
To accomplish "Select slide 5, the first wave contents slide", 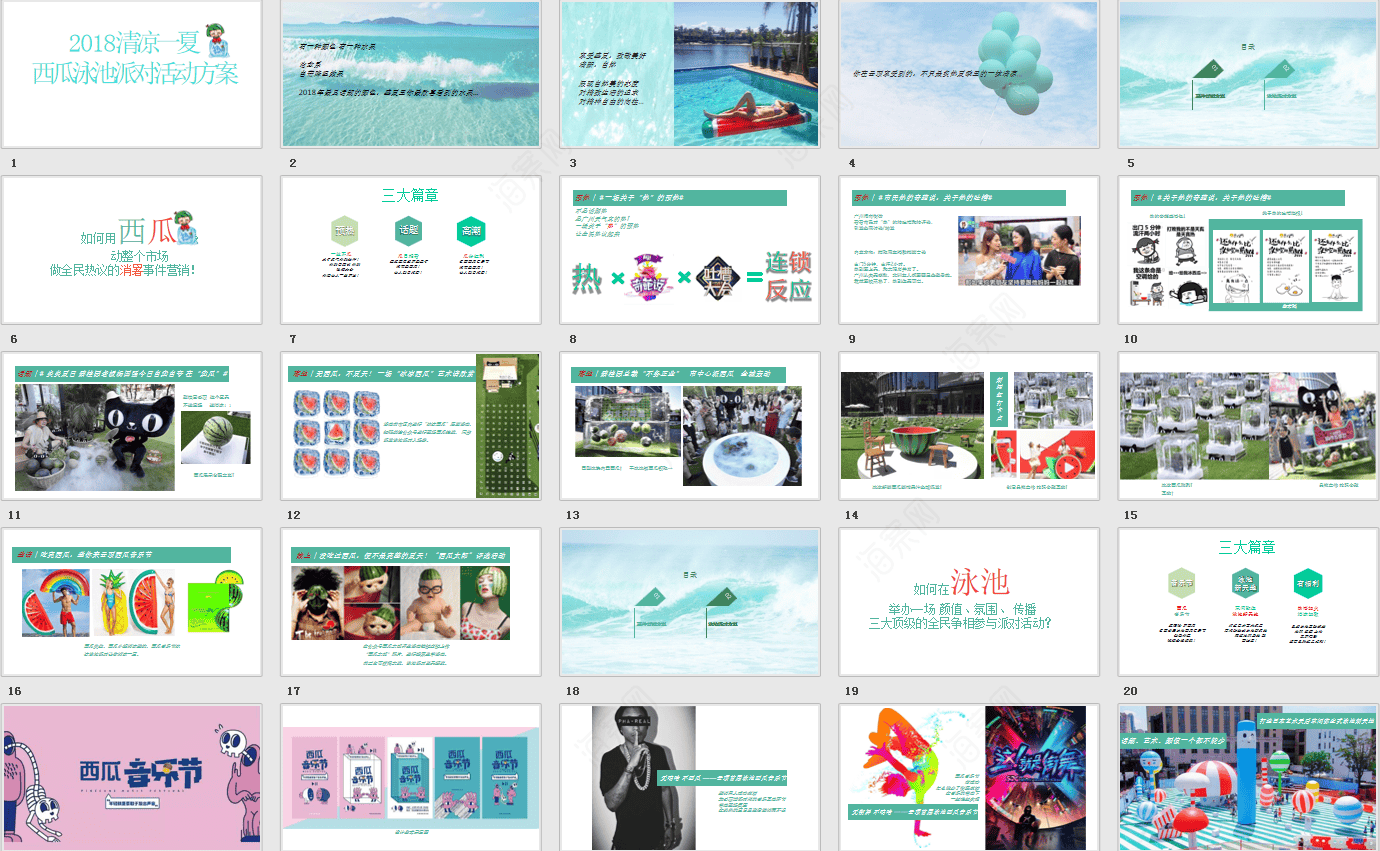I will (x=1248, y=74).
